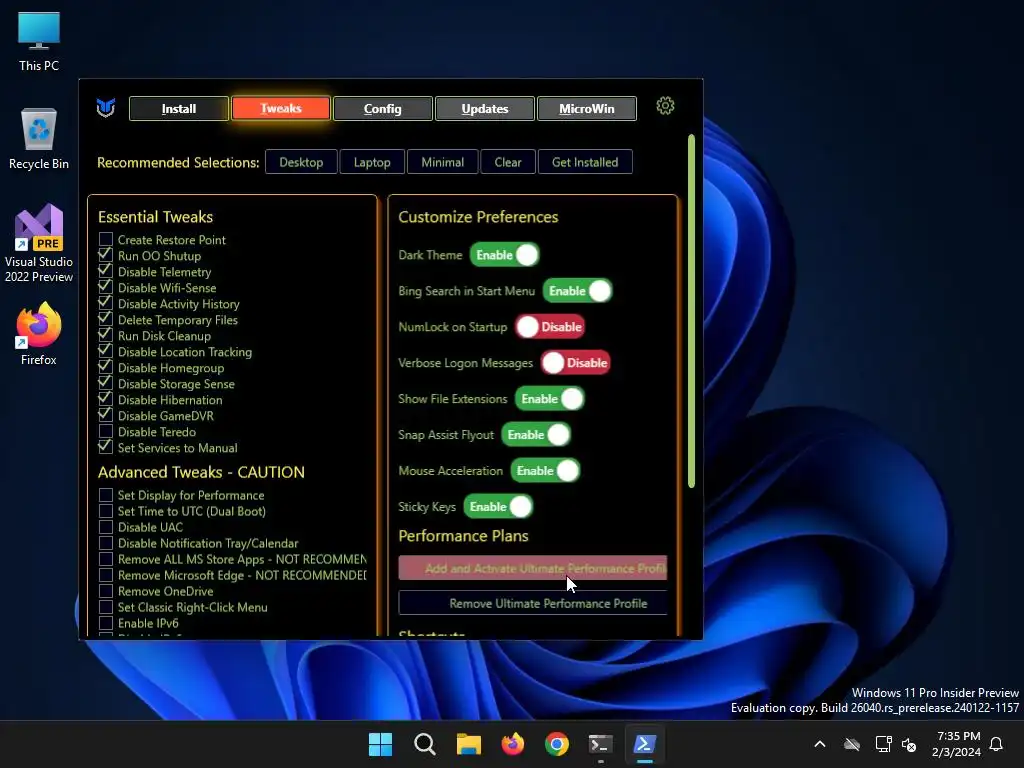Check Set Display for Performance

click(x=106, y=495)
